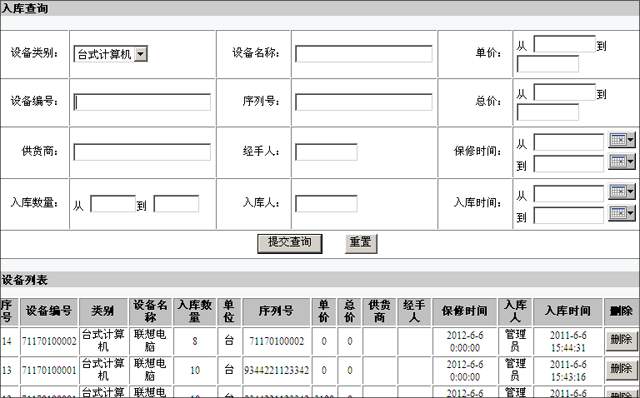The height and width of the screenshot is (398, 640).
Task: Focus the 入库人 input field
Action: (326, 204)
